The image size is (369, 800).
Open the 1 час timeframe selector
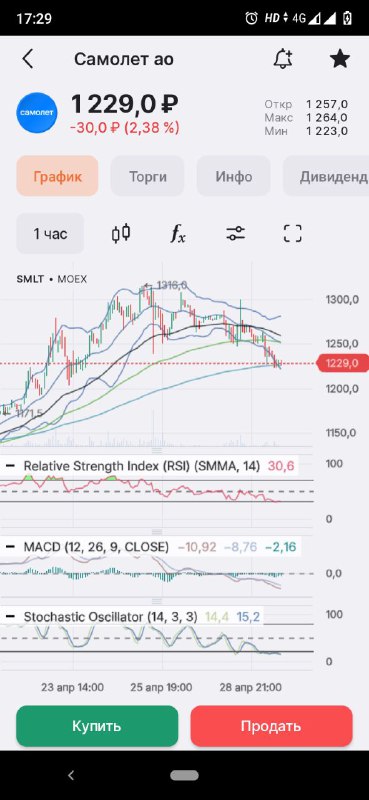[x=50, y=234]
